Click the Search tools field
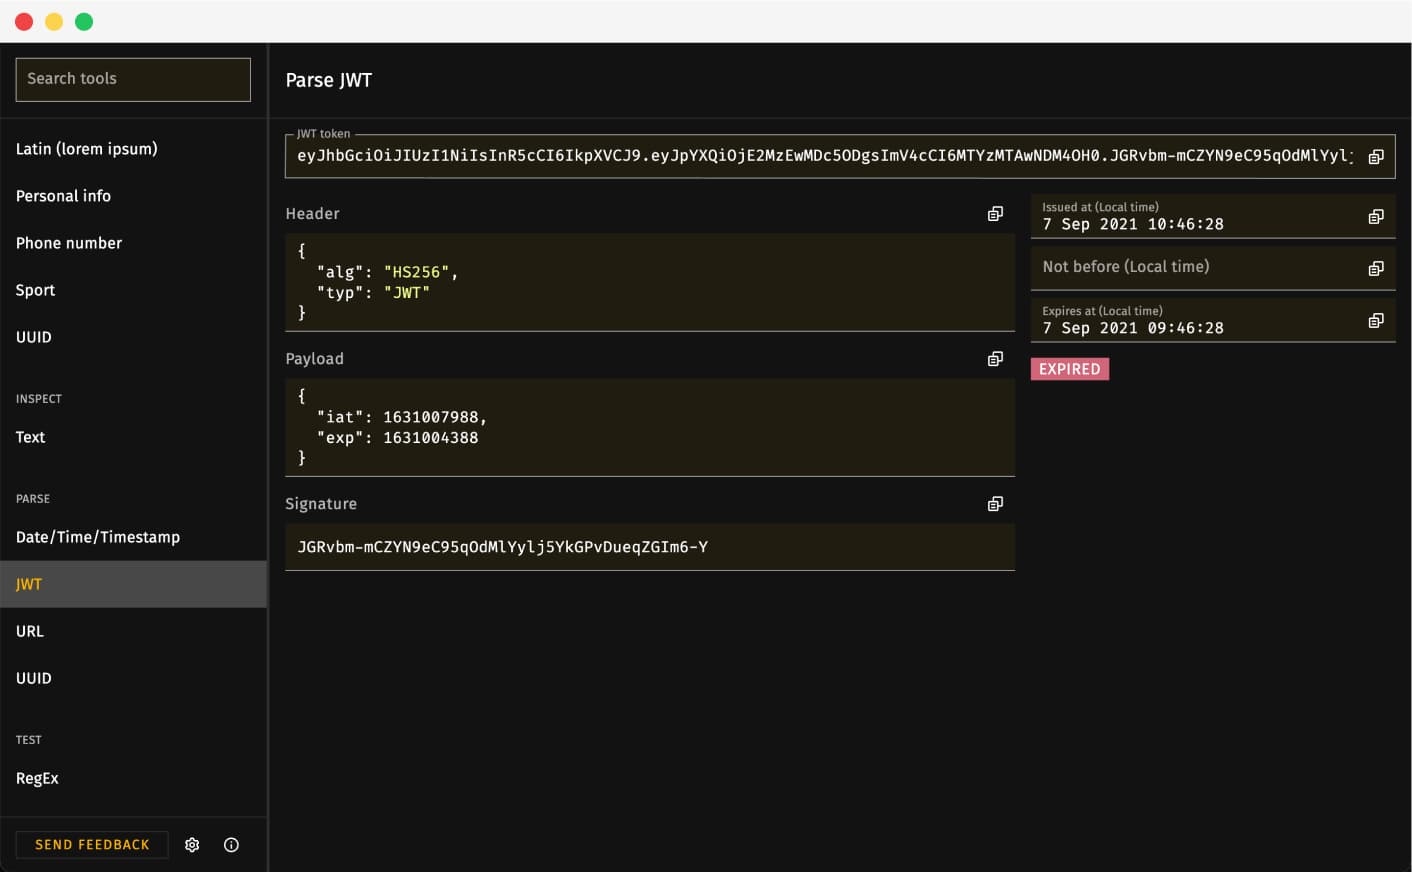Screen dimensions: 1412x872 (x=133, y=79)
